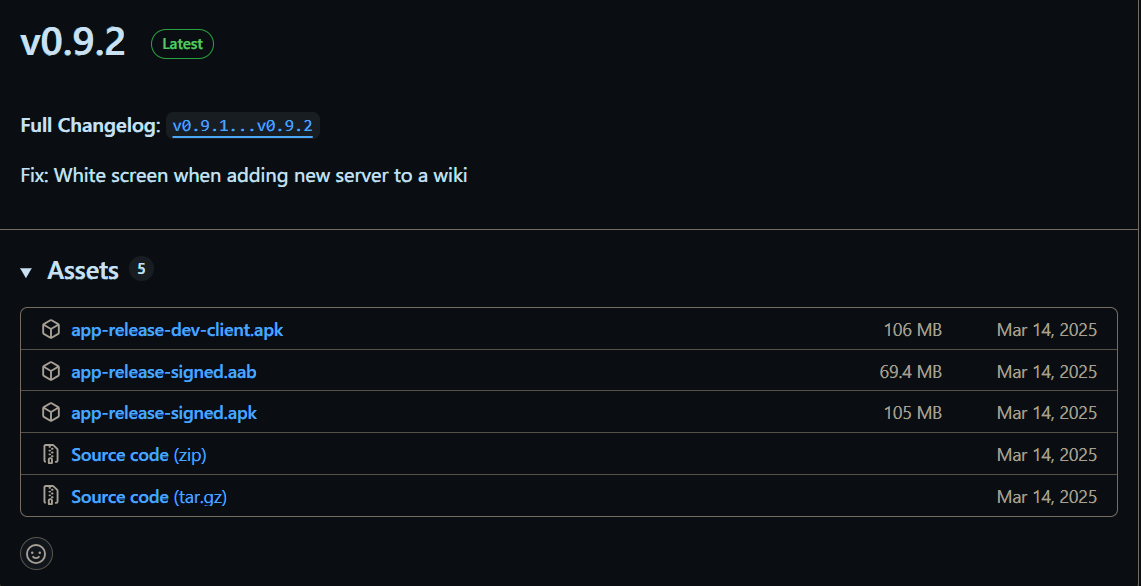This screenshot has width=1141, height=586.
Task: Click the package icon beside app-release-signed.apk
Action: click(51, 413)
